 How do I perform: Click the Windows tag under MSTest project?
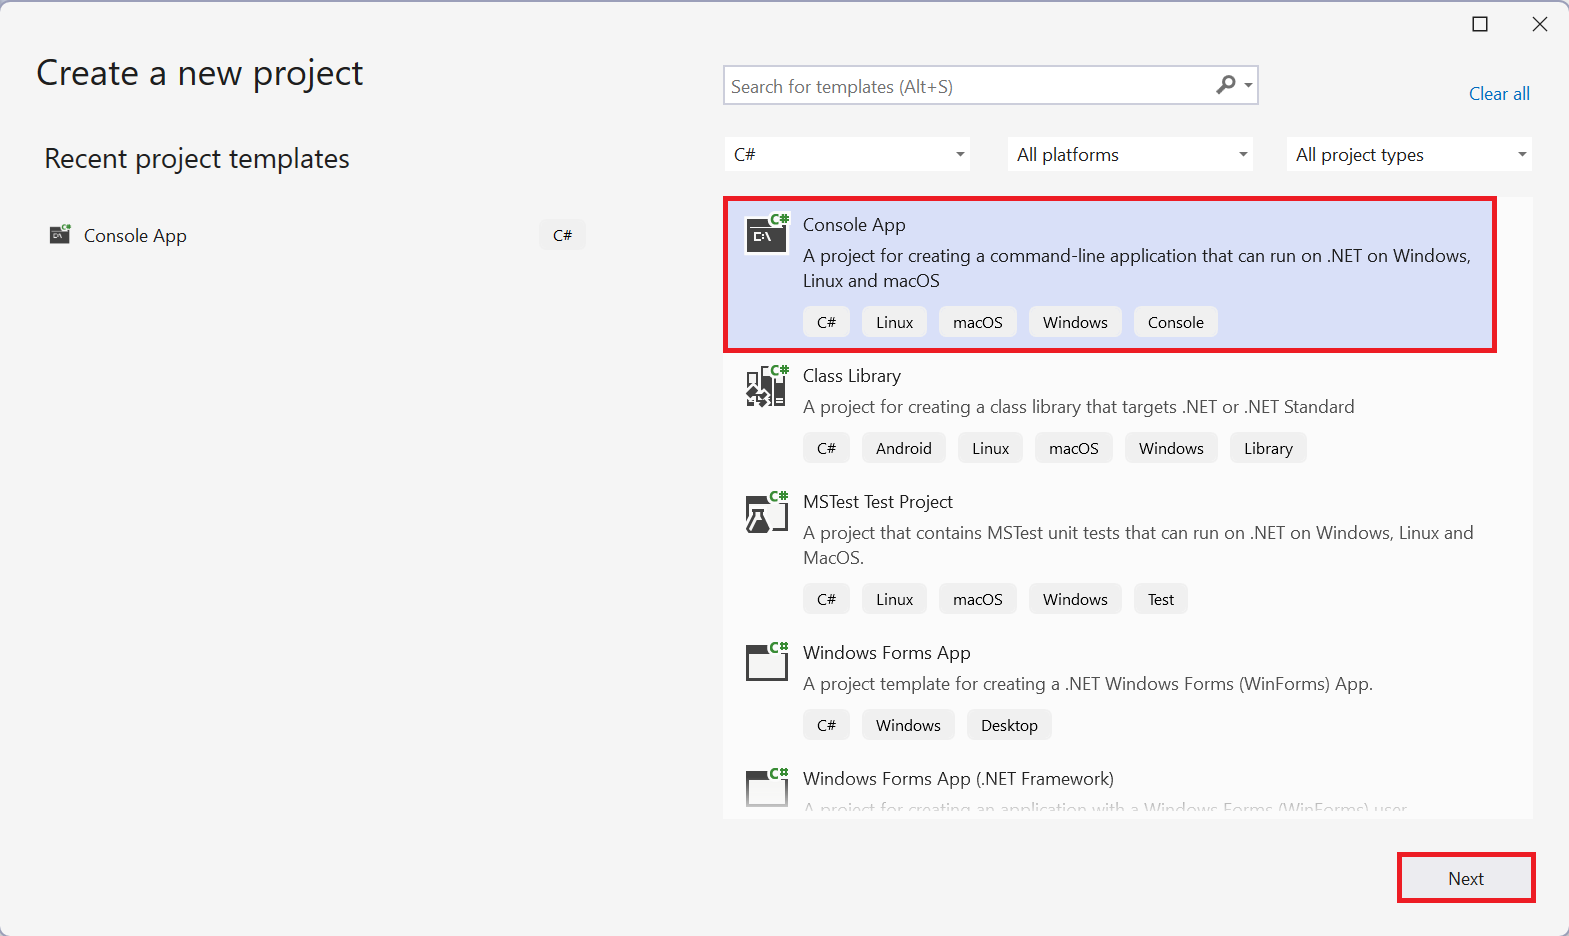coord(1075,599)
